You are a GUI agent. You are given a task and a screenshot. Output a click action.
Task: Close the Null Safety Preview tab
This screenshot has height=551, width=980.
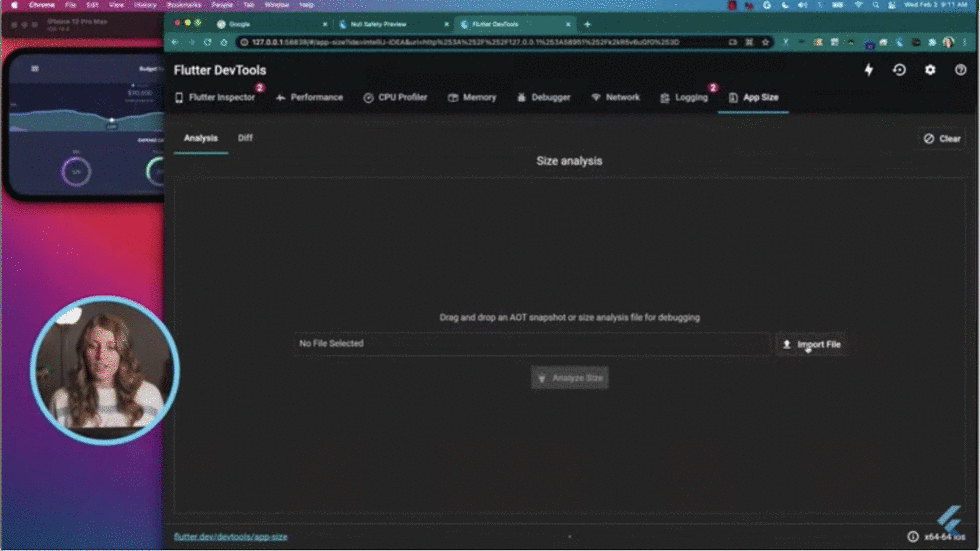point(446,24)
